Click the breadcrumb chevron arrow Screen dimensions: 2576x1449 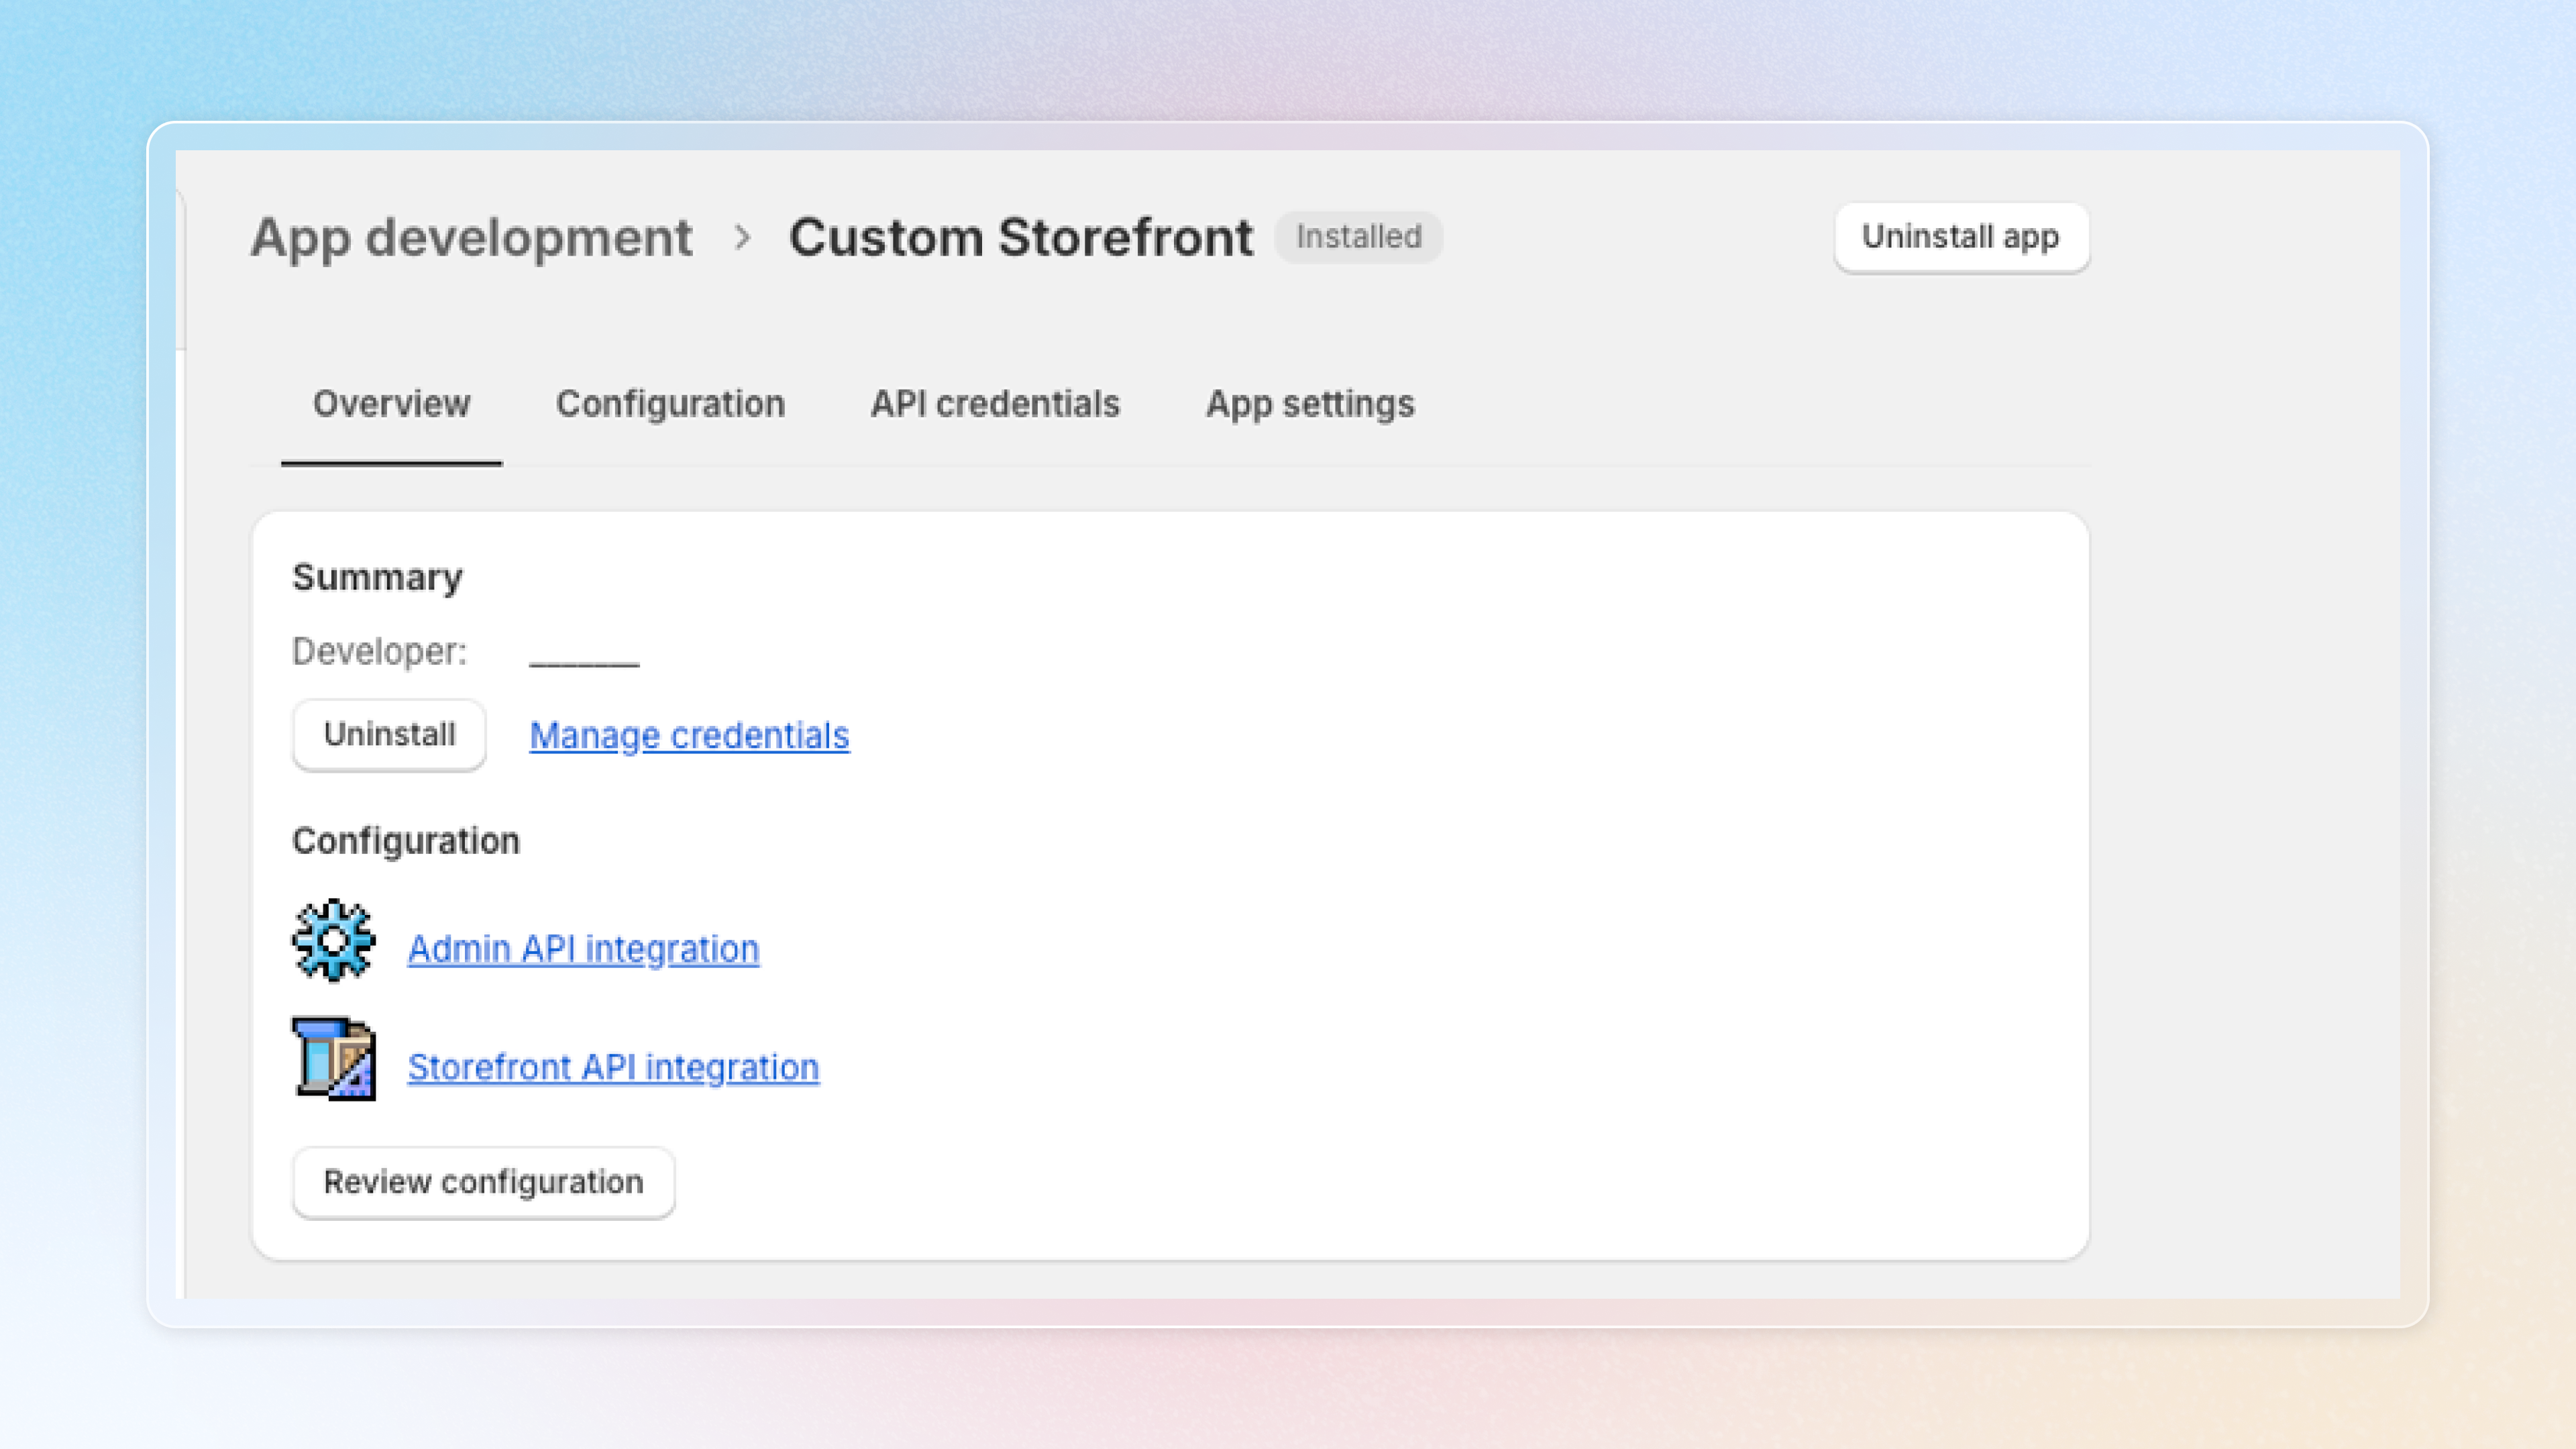(742, 238)
